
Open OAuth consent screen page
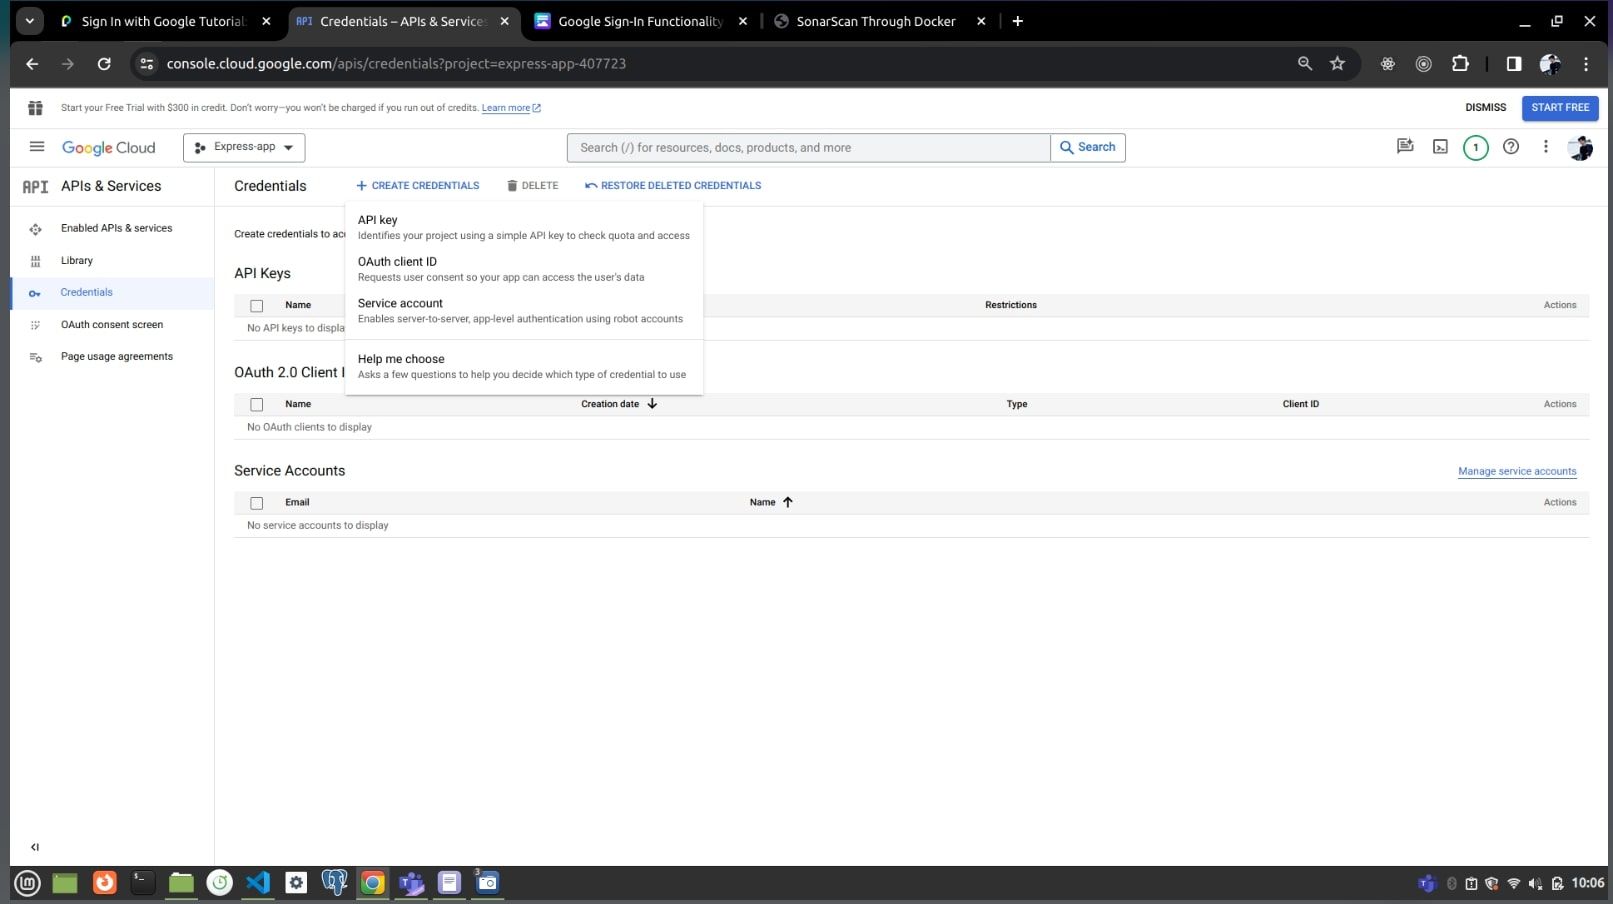point(112,324)
